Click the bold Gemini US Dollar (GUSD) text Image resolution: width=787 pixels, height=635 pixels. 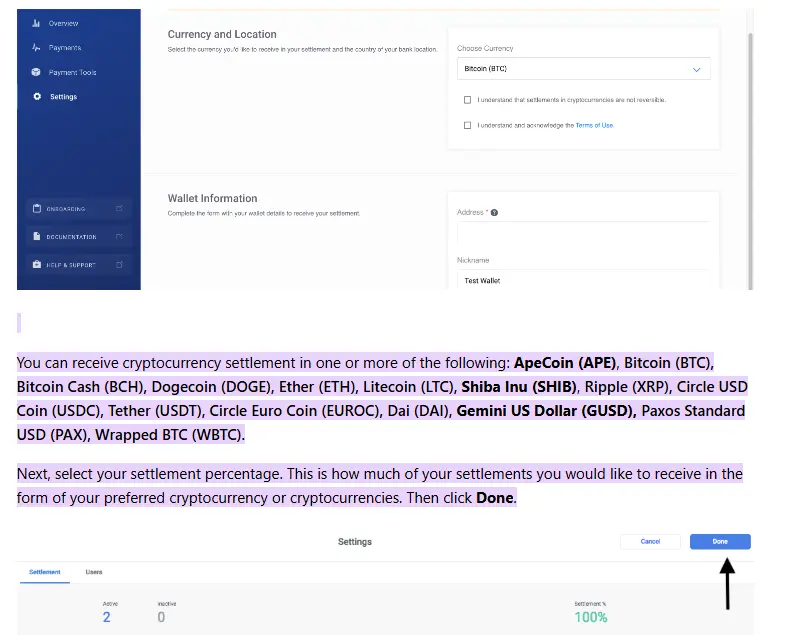pos(546,411)
